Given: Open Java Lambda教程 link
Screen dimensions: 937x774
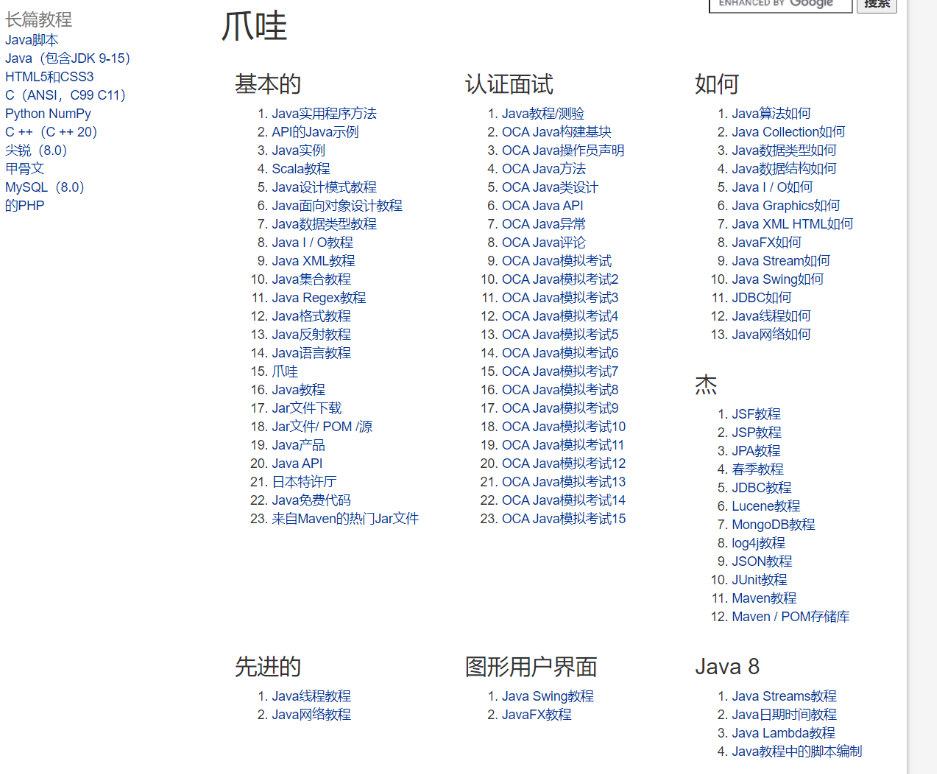Looking at the screenshot, I should click(783, 733).
